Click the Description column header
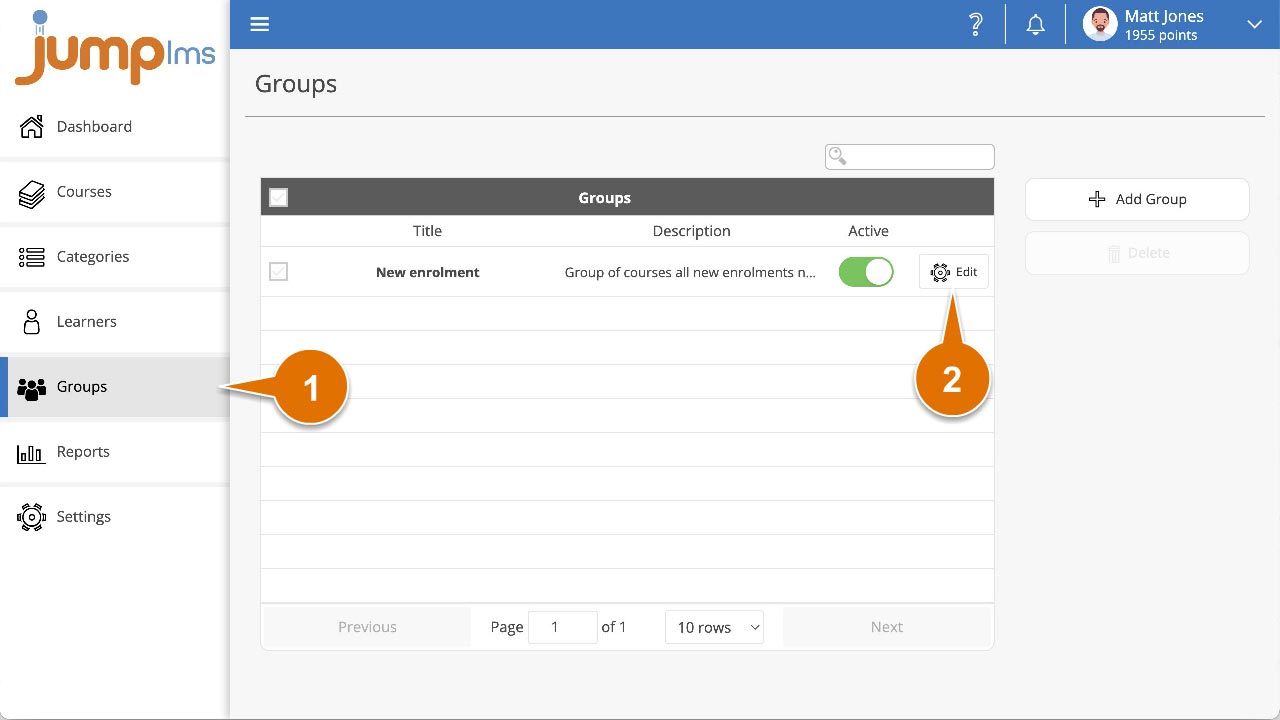 click(691, 231)
